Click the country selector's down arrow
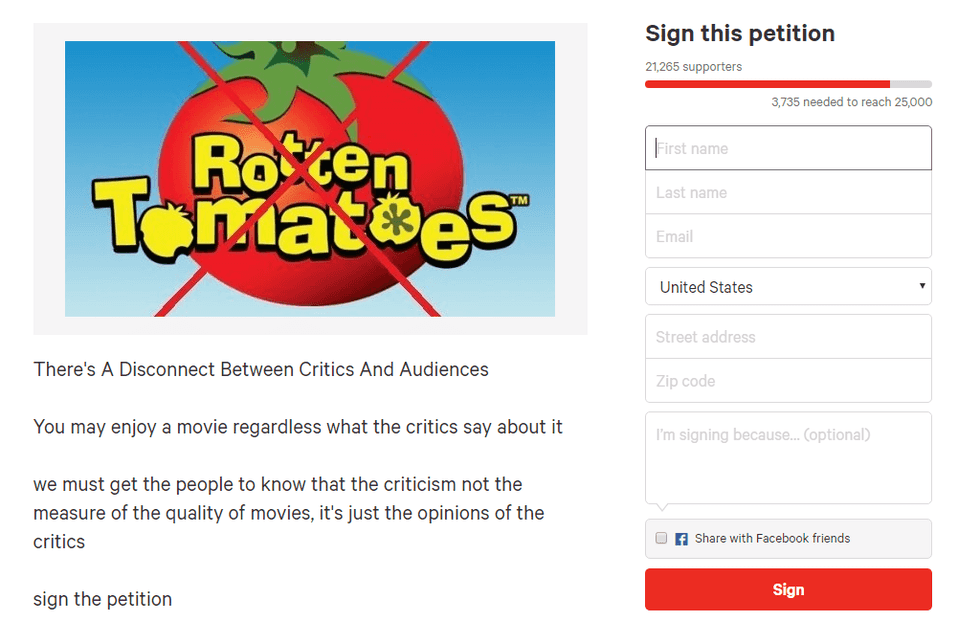The height and width of the screenshot is (621, 980). [921, 287]
